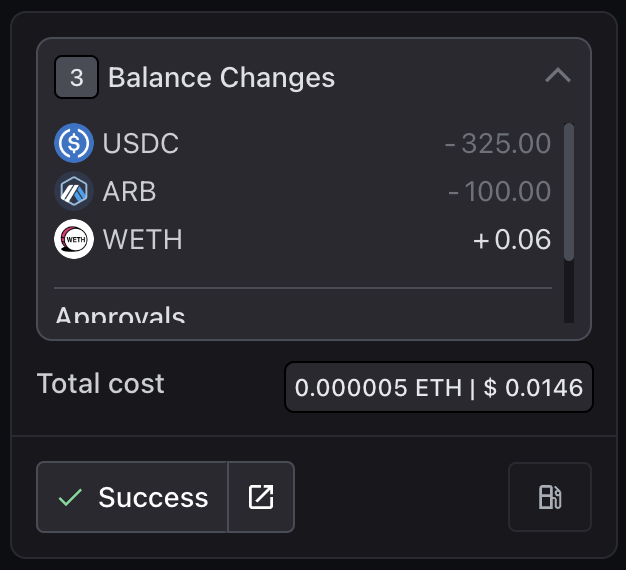Click the Success status button
Screen dimensions: 626x570
[x=133, y=497]
